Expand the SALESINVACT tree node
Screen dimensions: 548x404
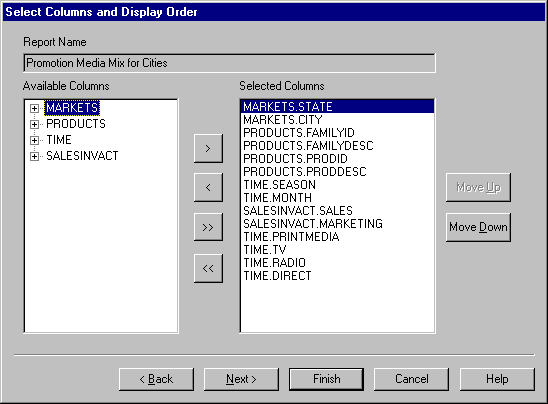(34, 156)
